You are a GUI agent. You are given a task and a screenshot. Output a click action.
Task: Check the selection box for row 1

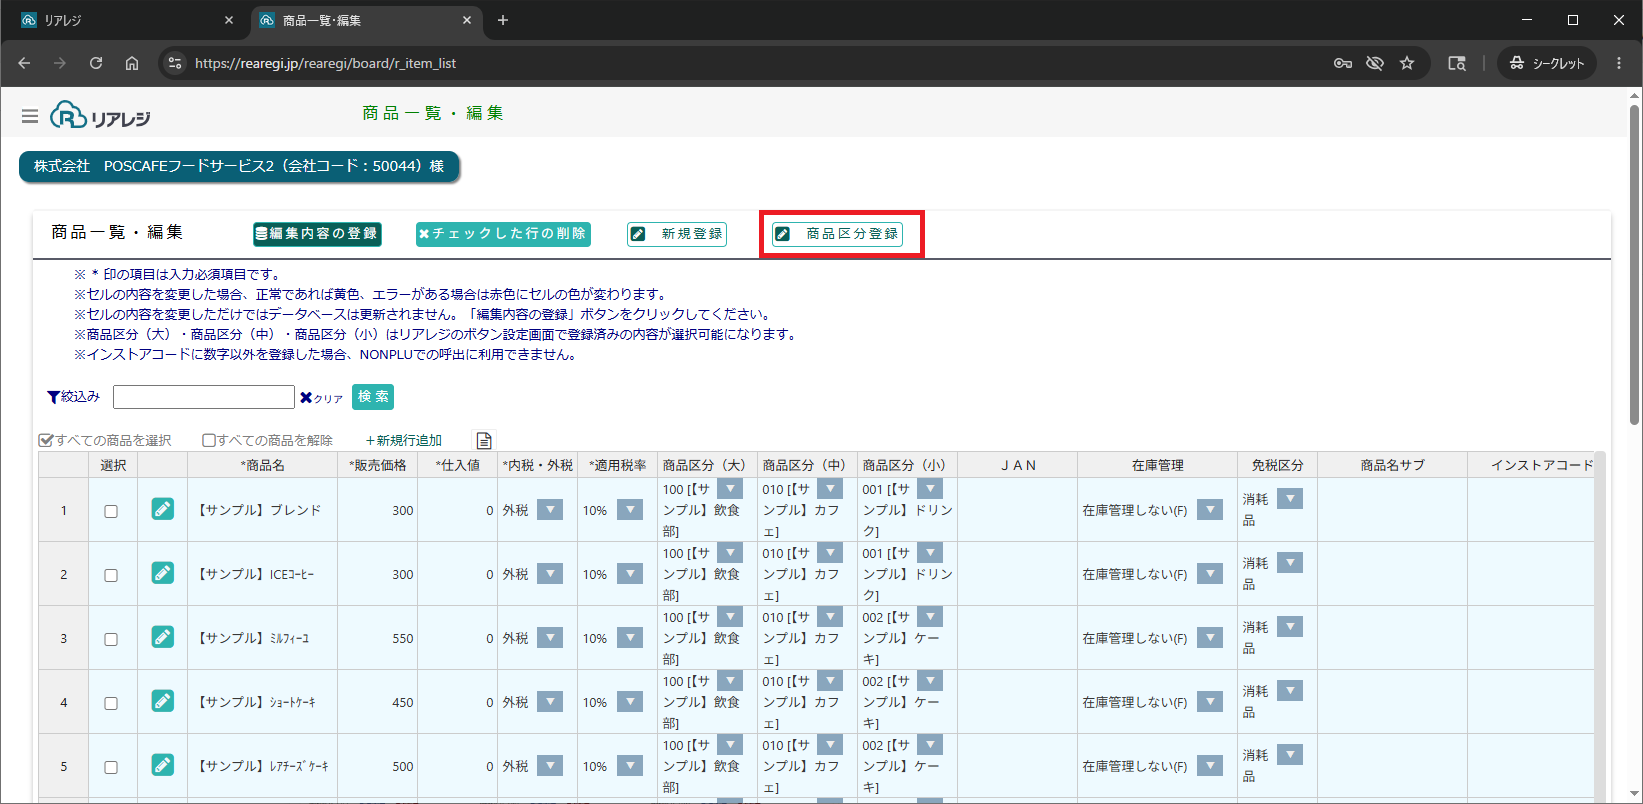coord(111,511)
